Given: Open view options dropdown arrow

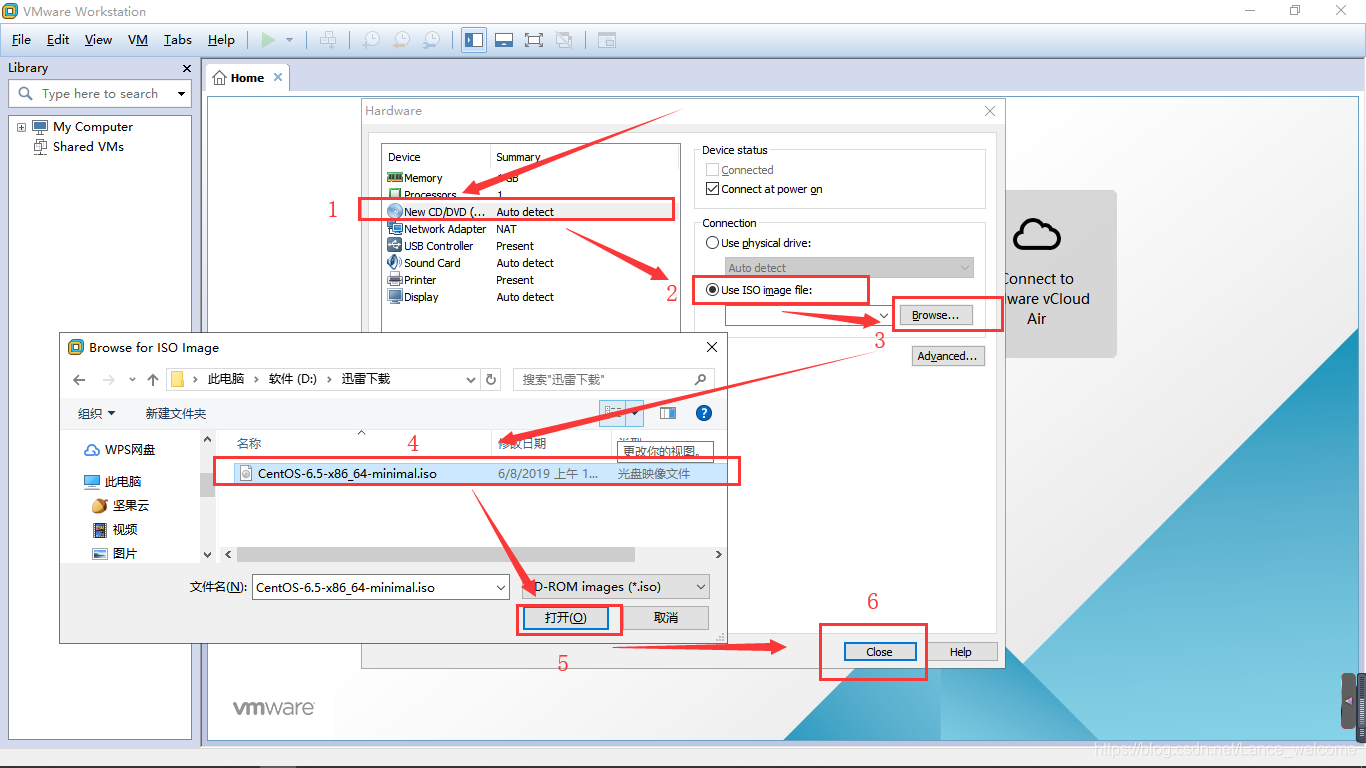Looking at the screenshot, I should 635,413.
